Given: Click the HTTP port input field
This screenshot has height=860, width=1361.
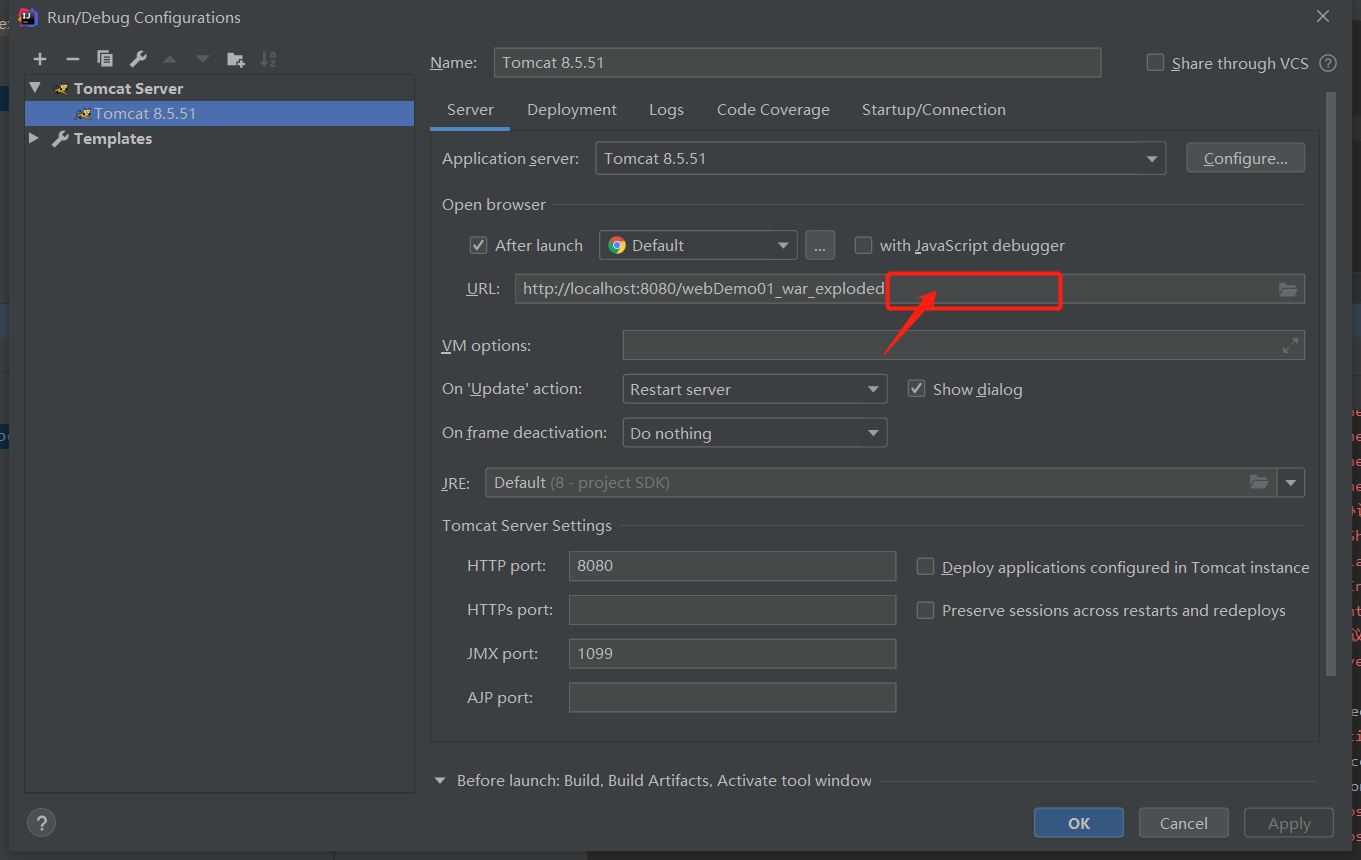Looking at the screenshot, I should (x=732, y=565).
